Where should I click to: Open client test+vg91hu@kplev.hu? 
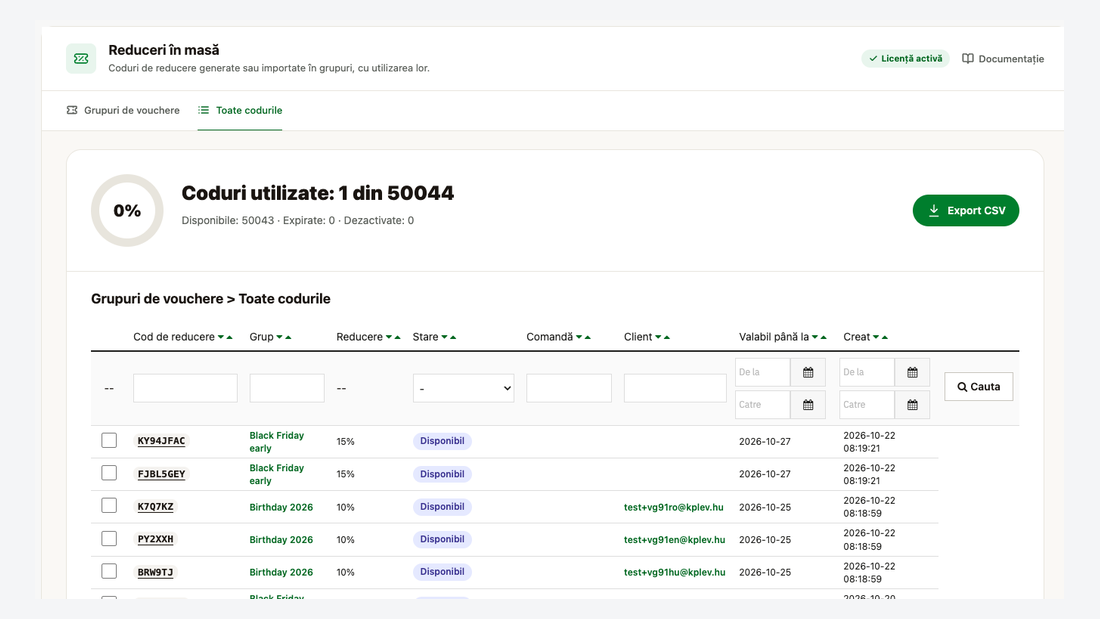pos(674,573)
